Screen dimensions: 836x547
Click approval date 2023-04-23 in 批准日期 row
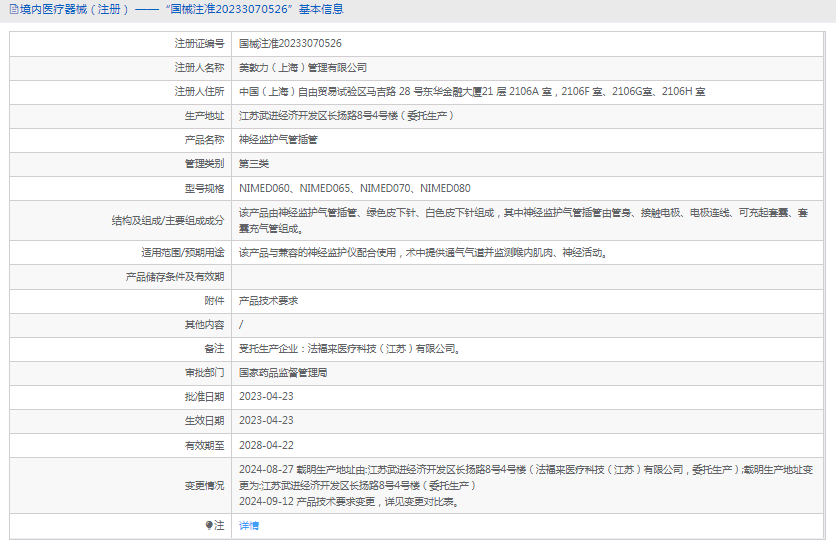pos(266,397)
